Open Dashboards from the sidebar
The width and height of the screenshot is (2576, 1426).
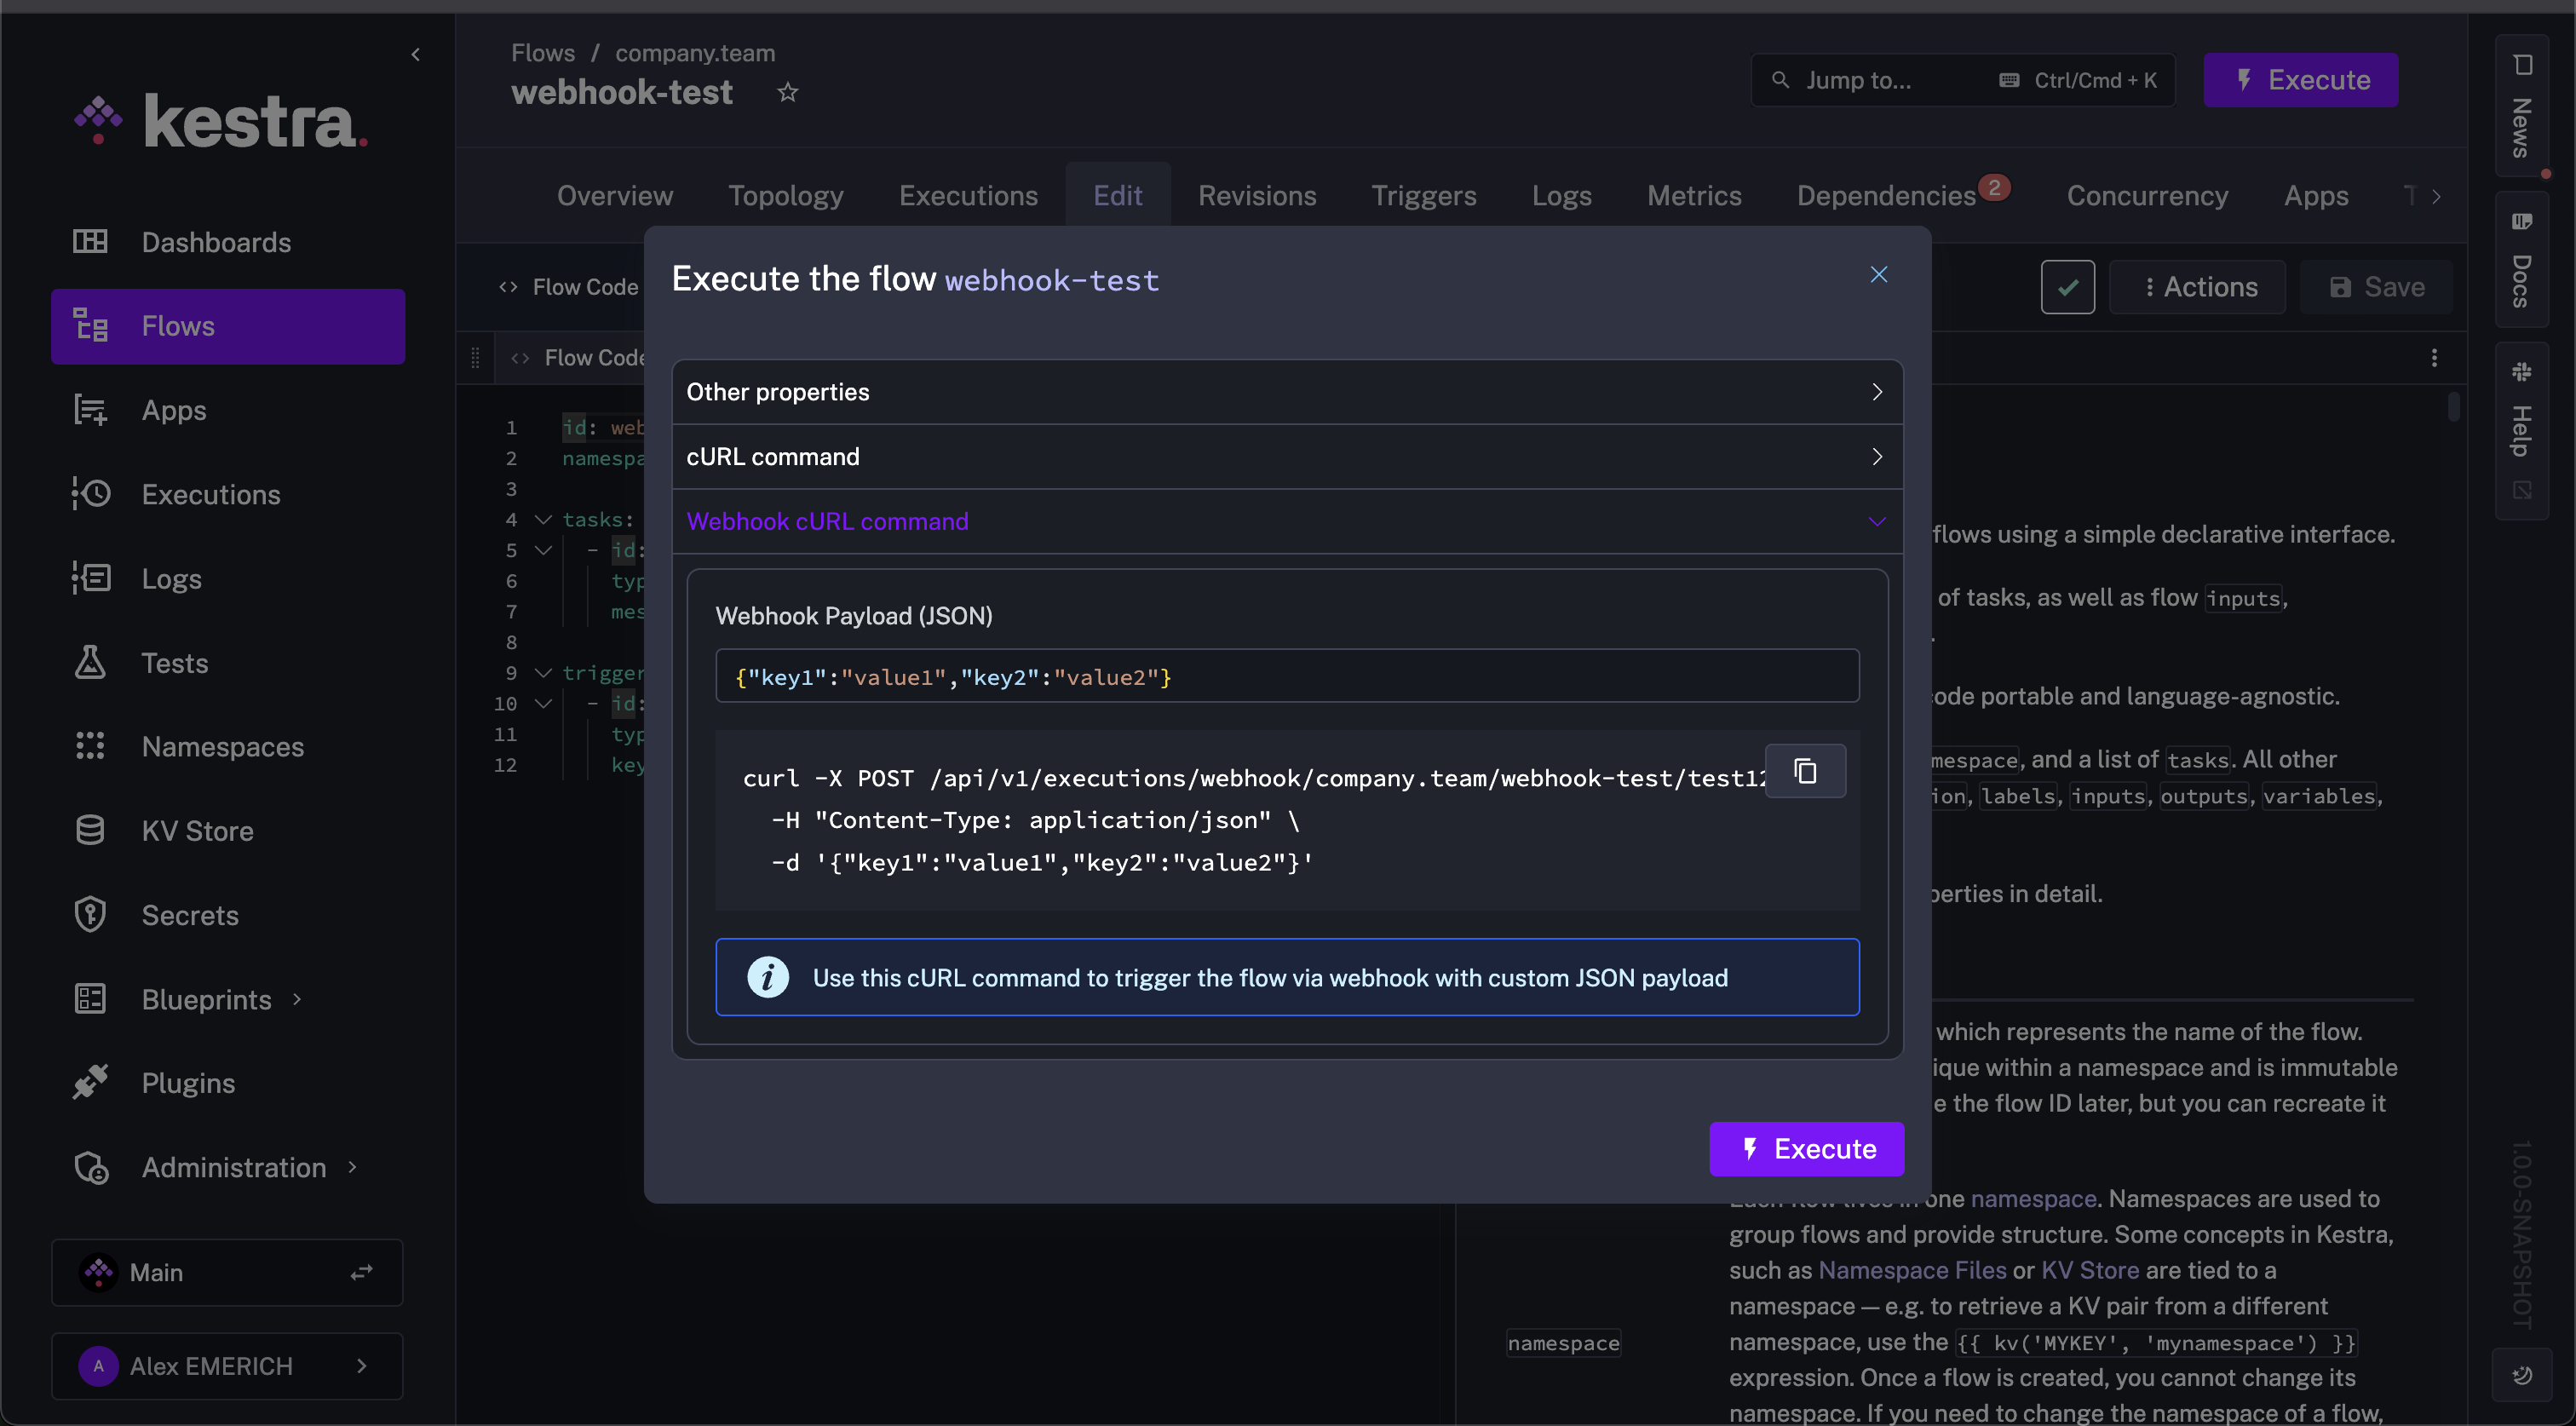click(x=228, y=242)
